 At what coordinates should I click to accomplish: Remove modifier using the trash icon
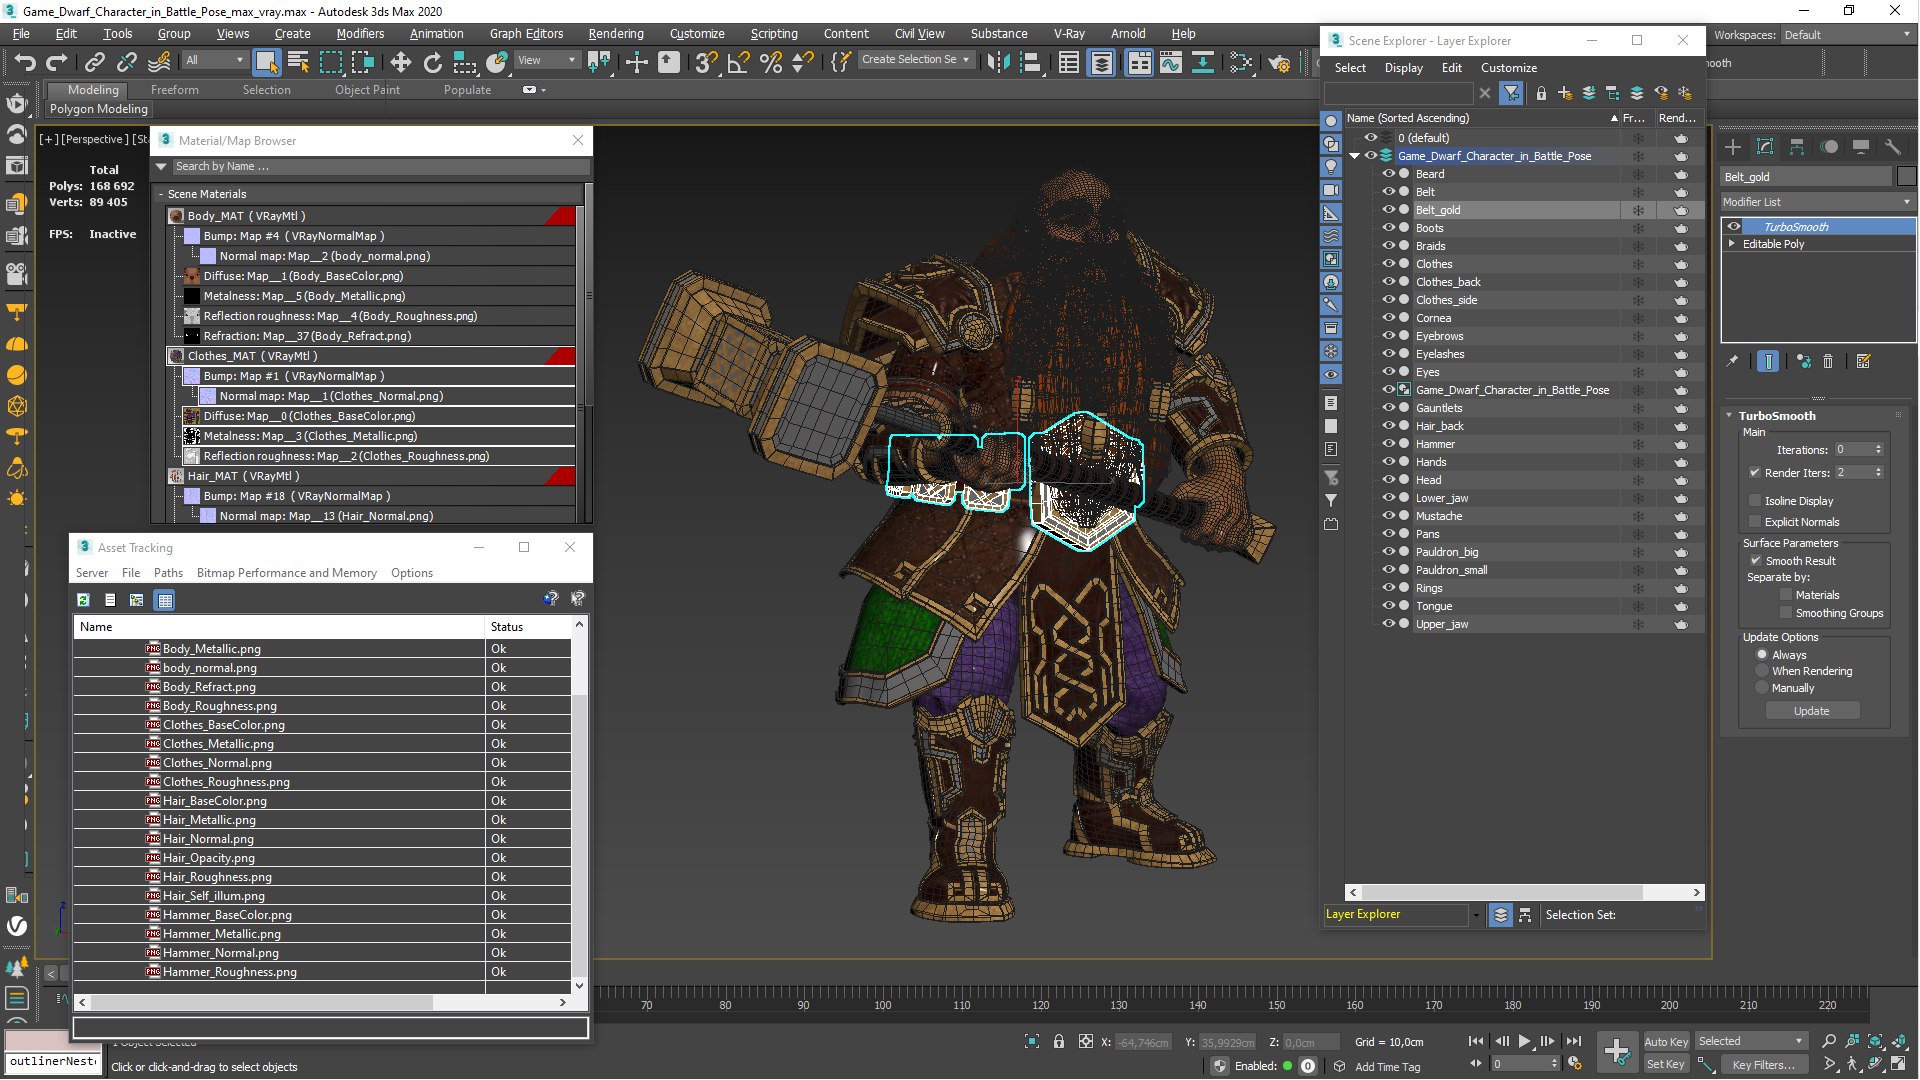tap(1828, 362)
